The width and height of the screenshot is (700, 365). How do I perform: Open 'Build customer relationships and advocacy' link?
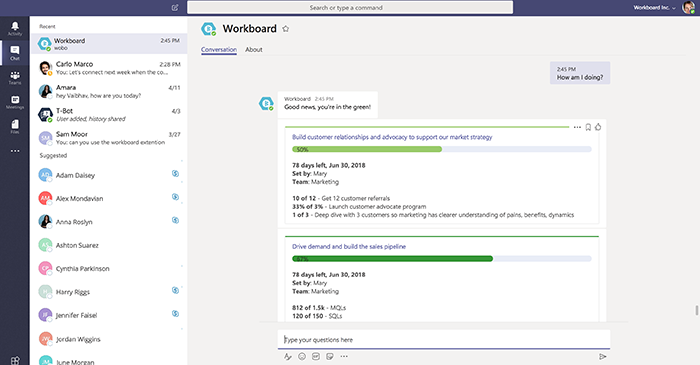(392, 137)
